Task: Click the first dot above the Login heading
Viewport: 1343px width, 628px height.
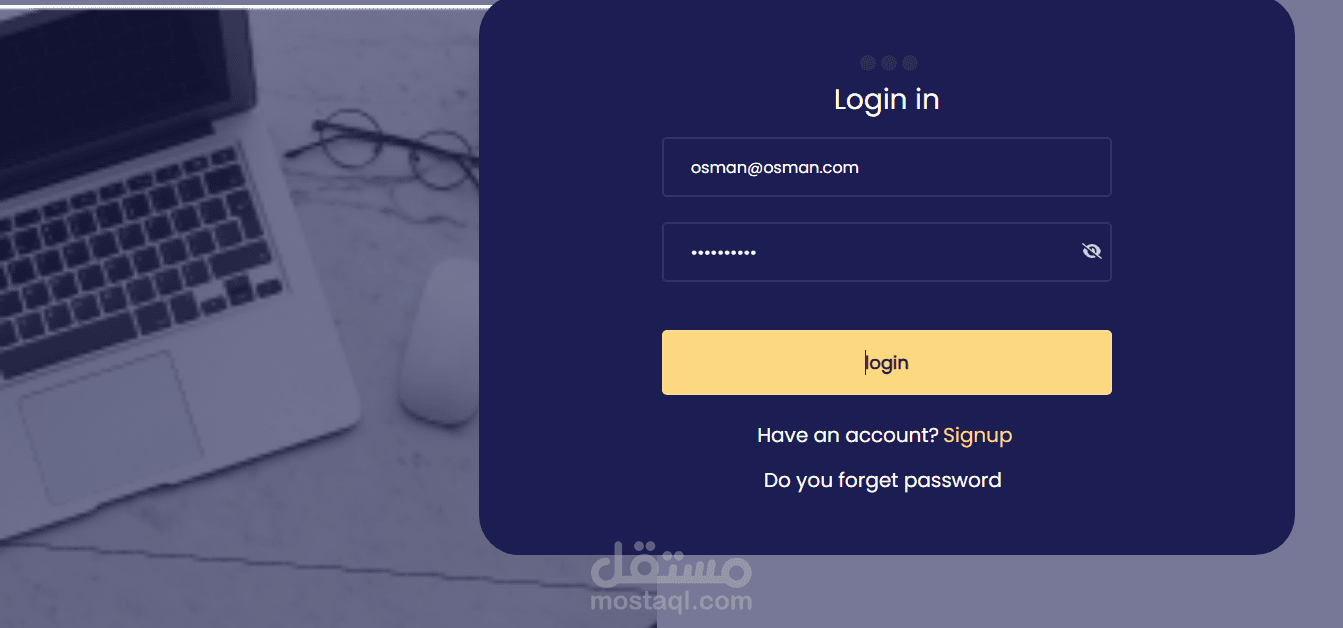Action: 868,63
